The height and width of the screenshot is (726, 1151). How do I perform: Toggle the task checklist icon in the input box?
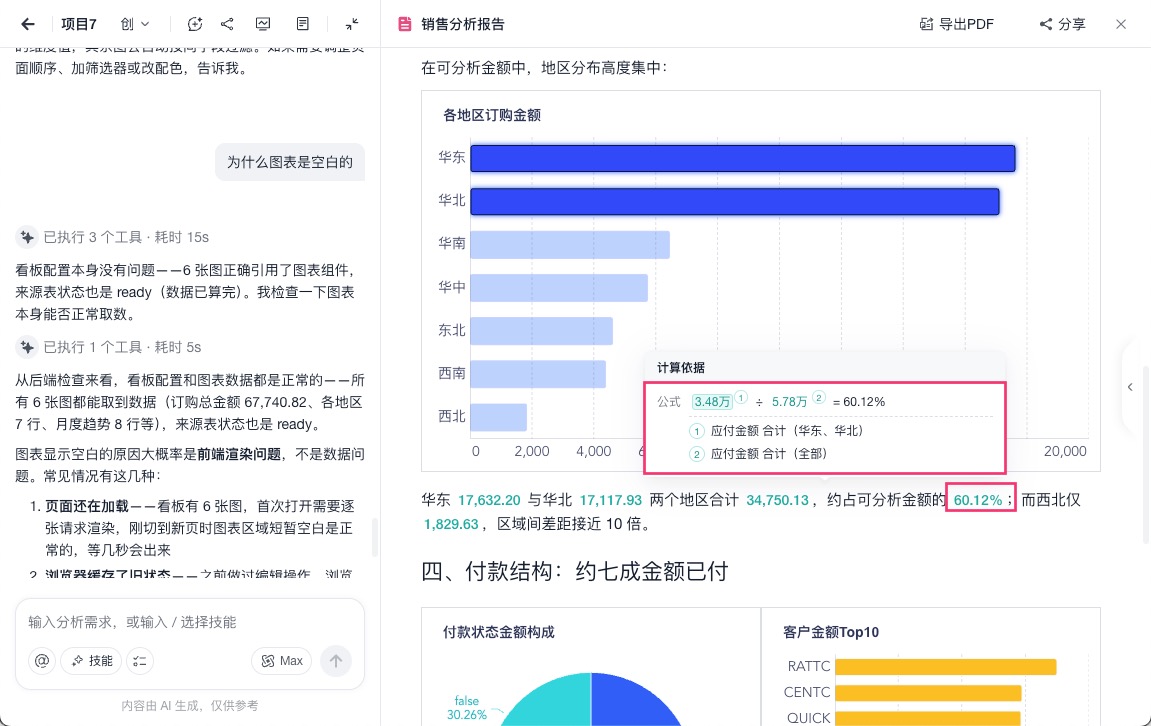[x=139, y=661]
